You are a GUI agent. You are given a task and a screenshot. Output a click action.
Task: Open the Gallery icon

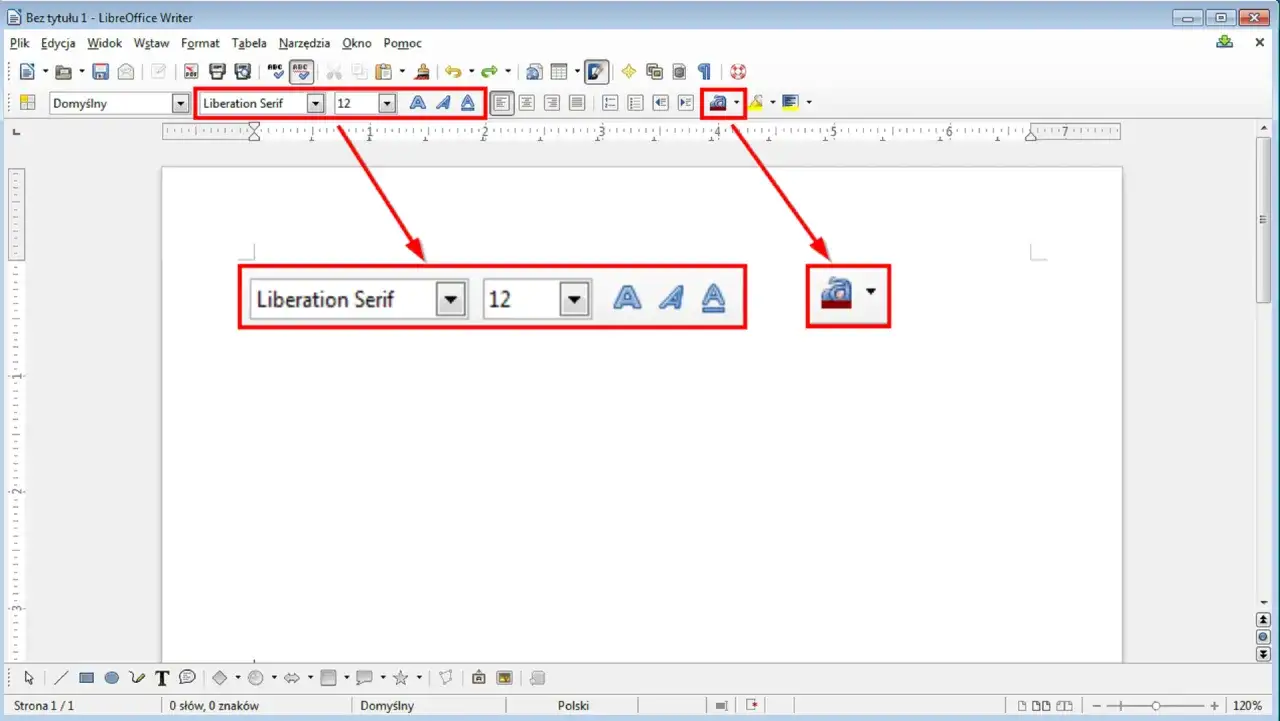click(654, 71)
